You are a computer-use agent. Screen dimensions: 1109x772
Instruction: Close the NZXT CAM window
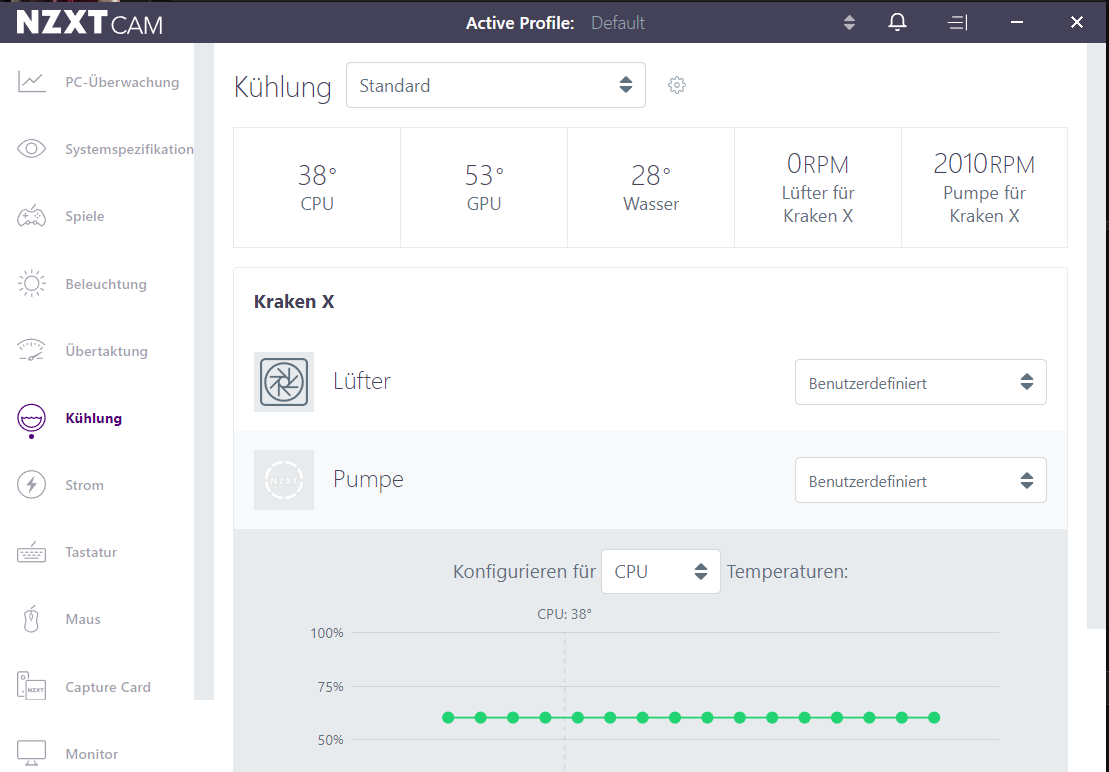(x=1076, y=23)
